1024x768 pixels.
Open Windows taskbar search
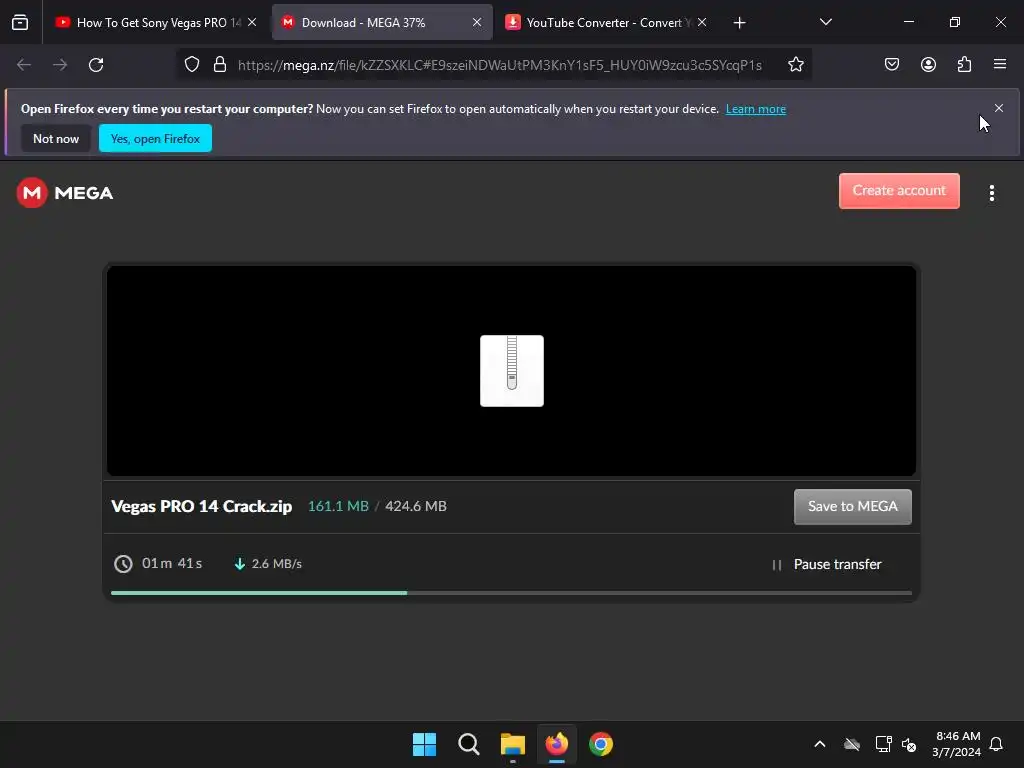tap(468, 744)
